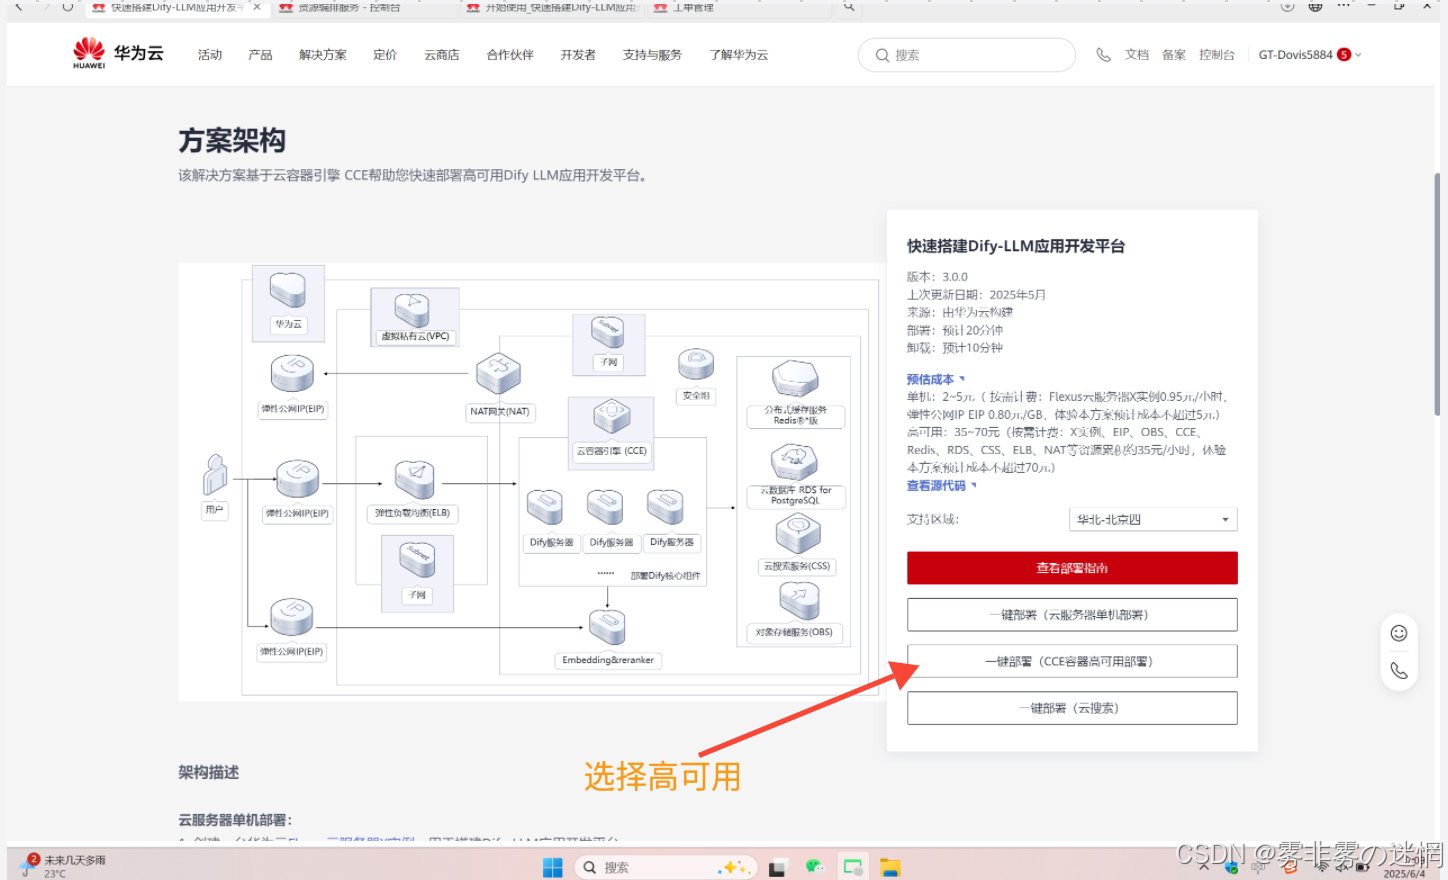Click 一键部署（云搜索）button
1448x880 pixels.
point(1072,708)
